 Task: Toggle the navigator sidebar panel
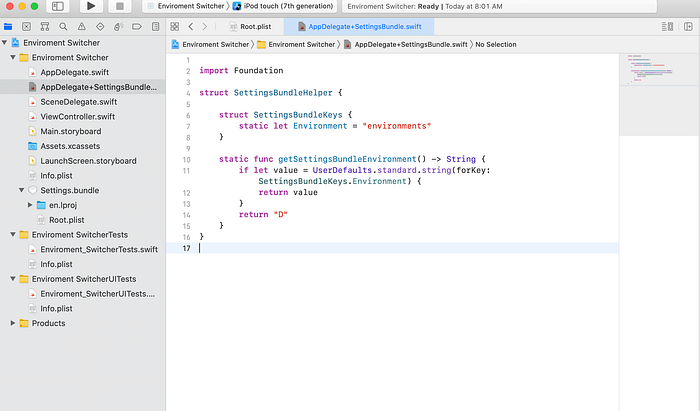point(58,6)
